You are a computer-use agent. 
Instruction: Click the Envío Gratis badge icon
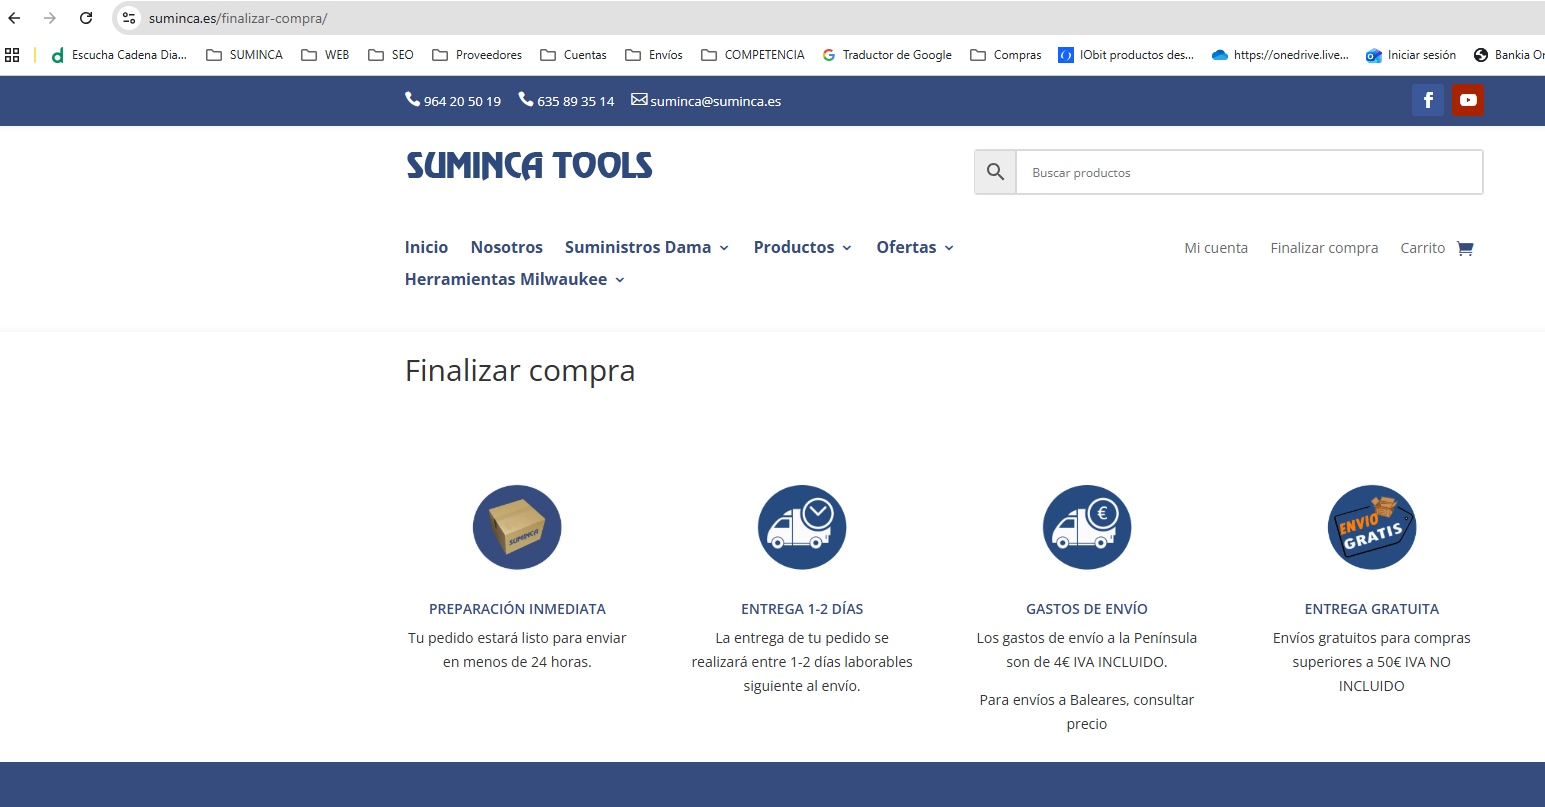(1371, 527)
